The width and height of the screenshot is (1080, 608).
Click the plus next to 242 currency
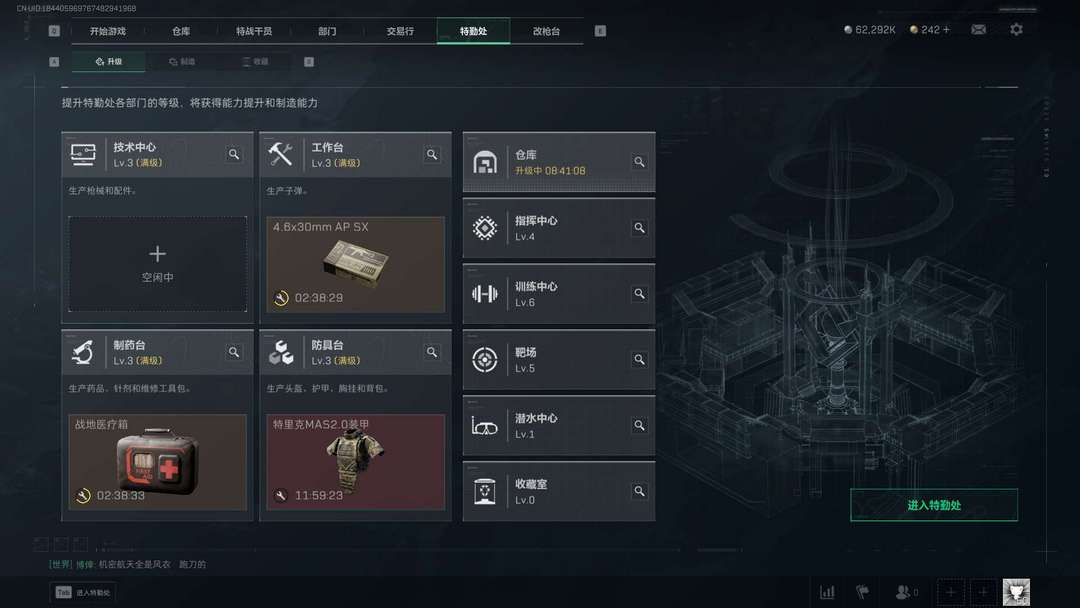click(946, 30)
